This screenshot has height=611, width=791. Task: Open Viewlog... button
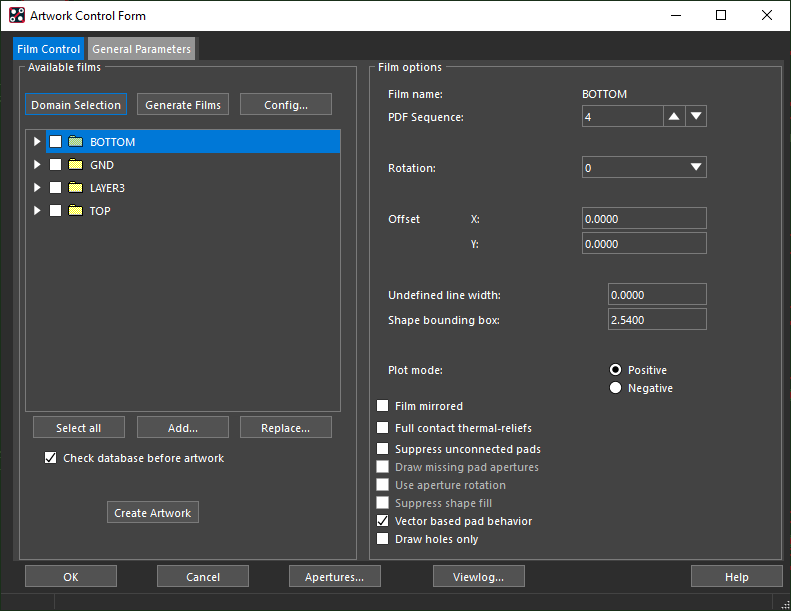(479, 576)
